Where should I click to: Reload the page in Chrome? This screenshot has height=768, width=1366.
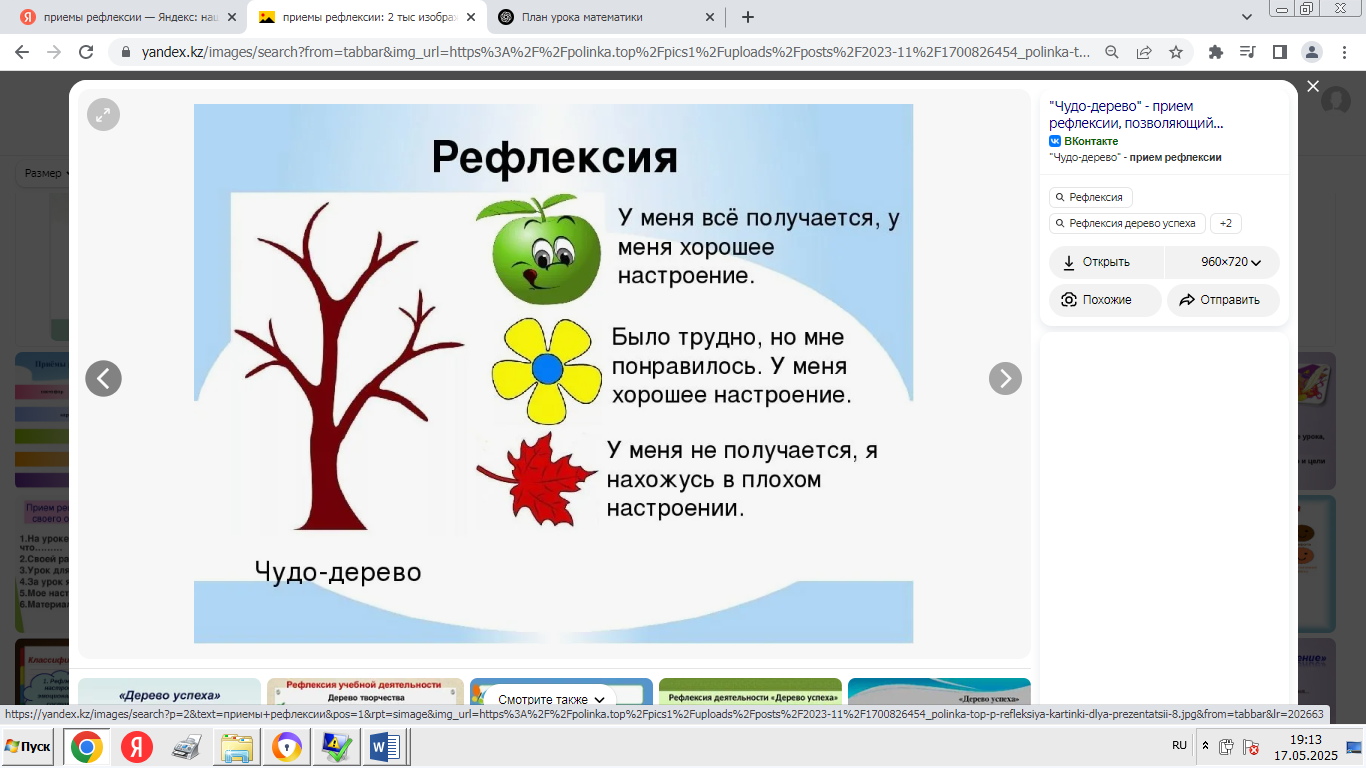point(86,52)
